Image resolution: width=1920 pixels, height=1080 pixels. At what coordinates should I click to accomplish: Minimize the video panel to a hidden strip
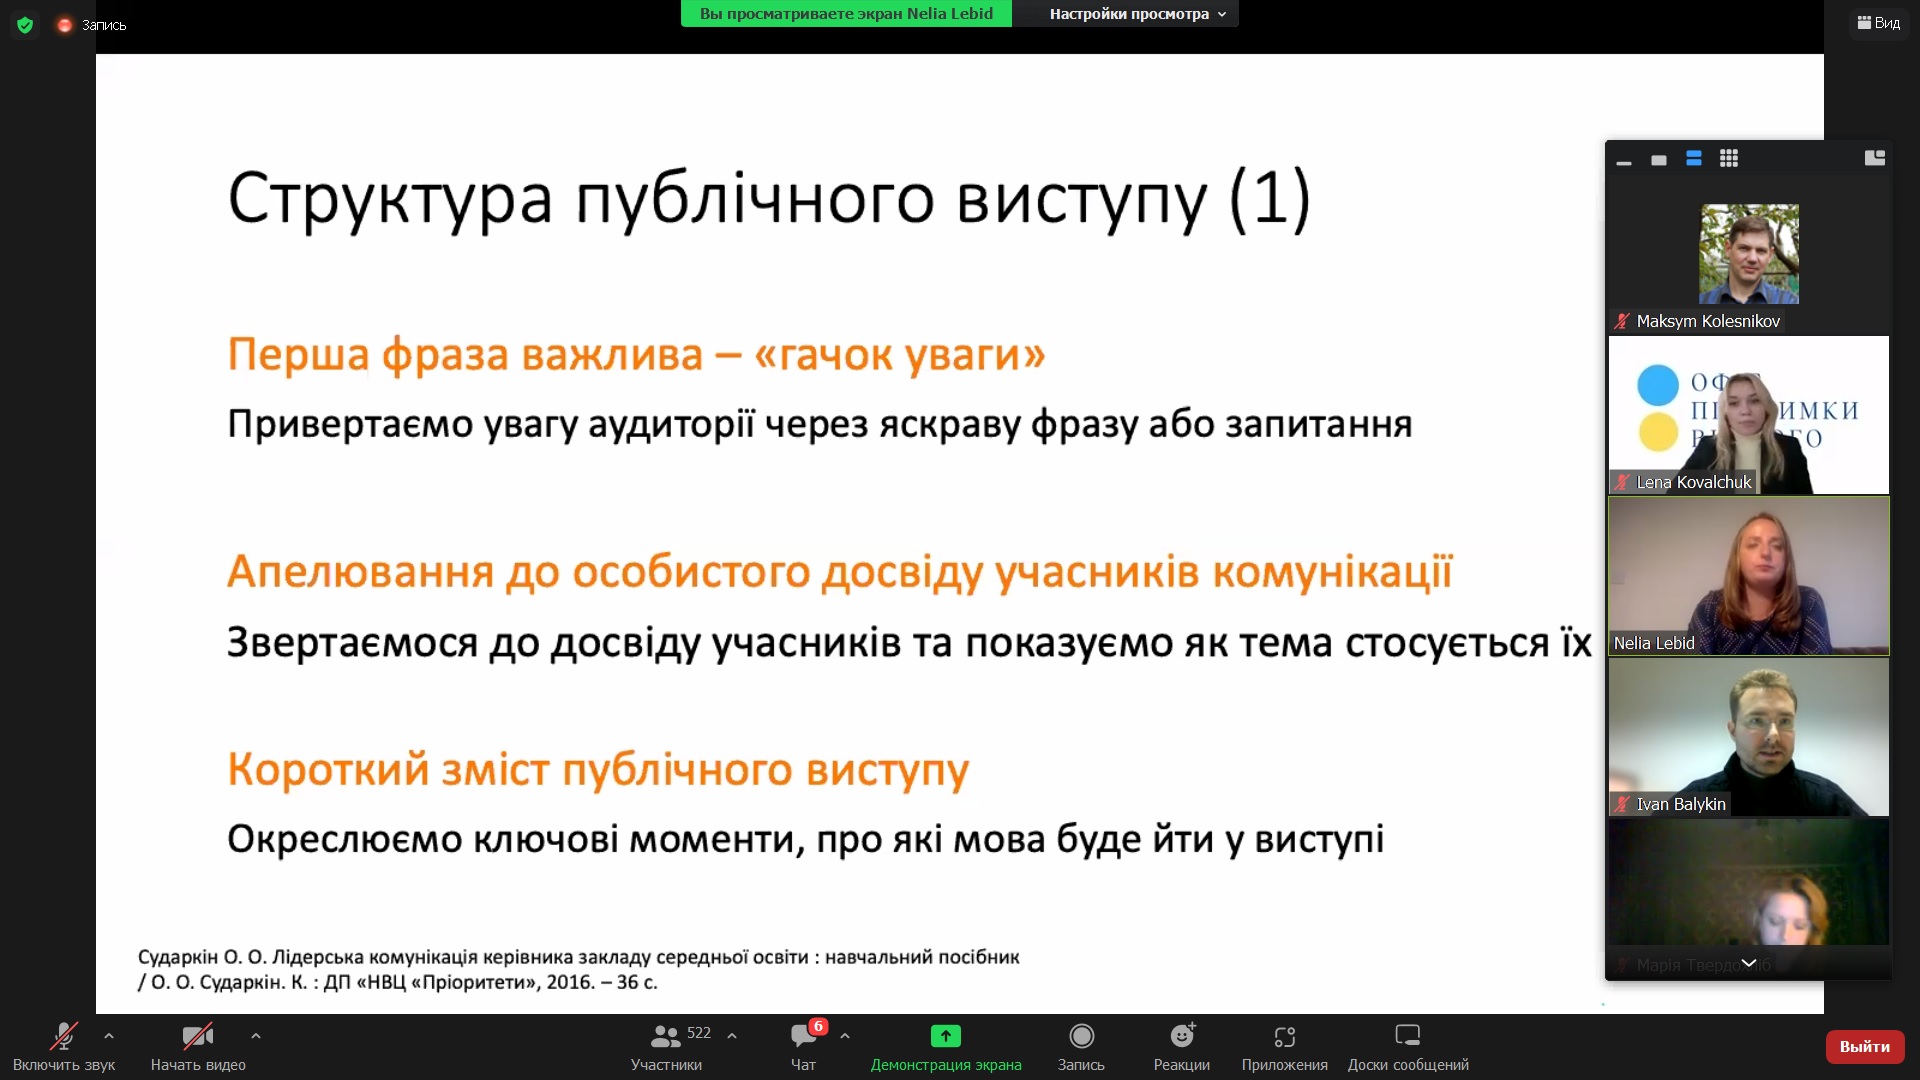point(1624,160)
